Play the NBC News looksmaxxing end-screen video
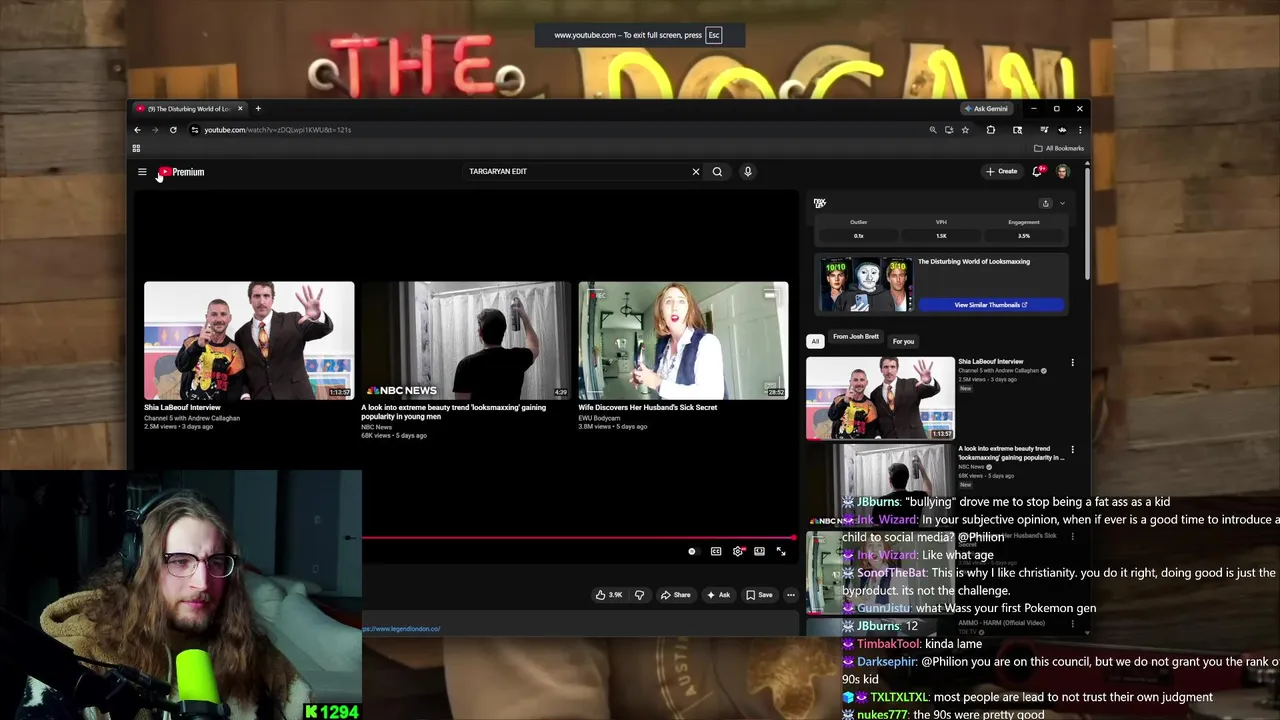 tap(466, 341)
